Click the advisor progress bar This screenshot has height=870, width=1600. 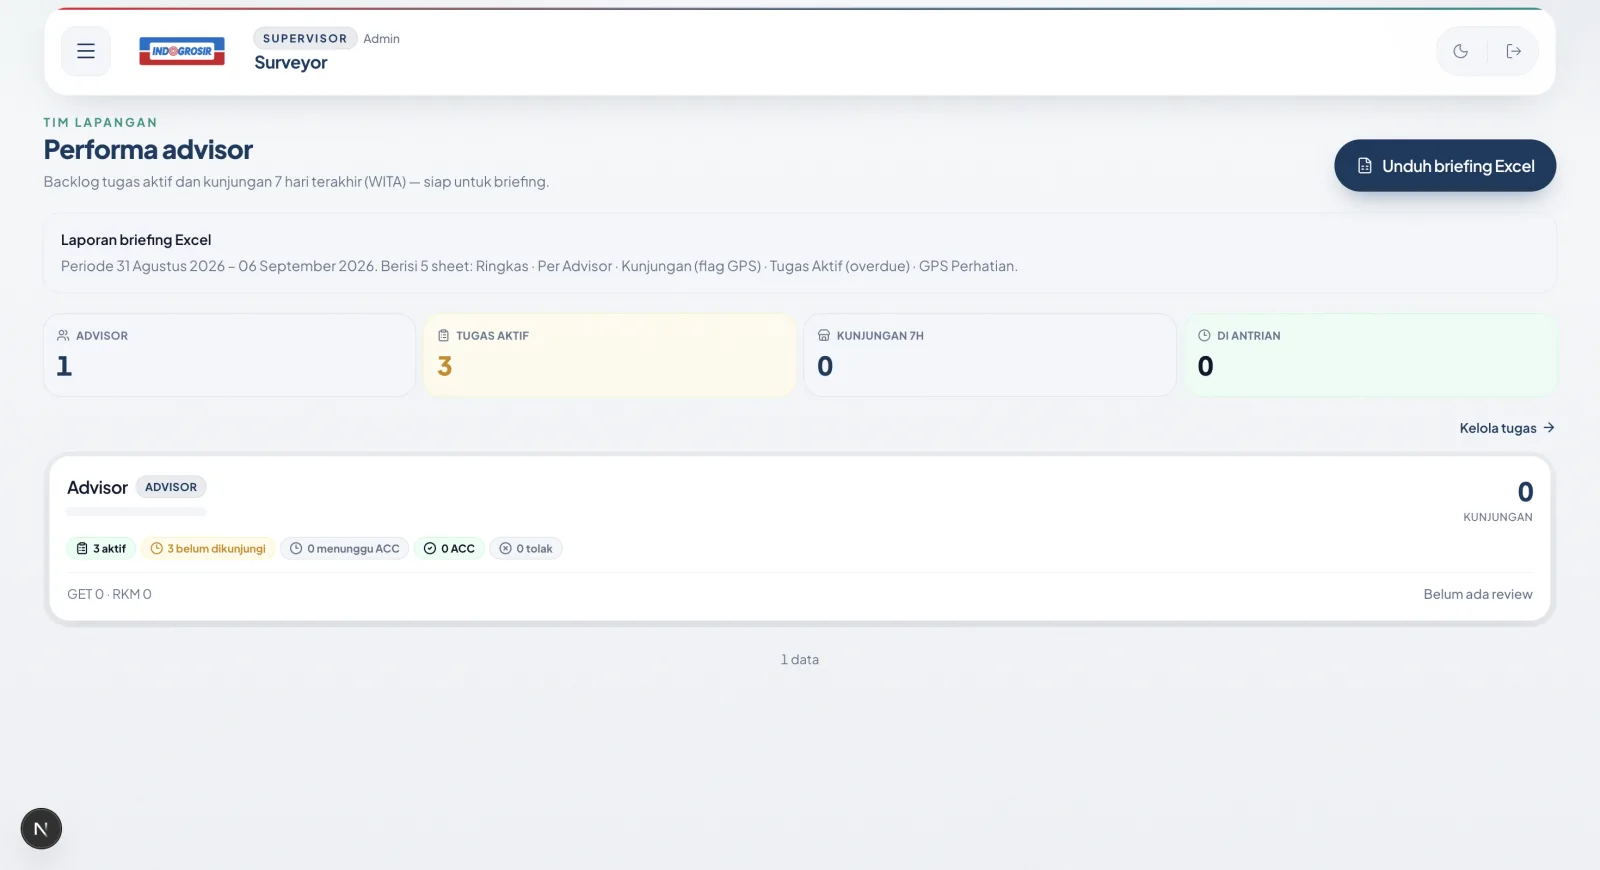point(136,512)
